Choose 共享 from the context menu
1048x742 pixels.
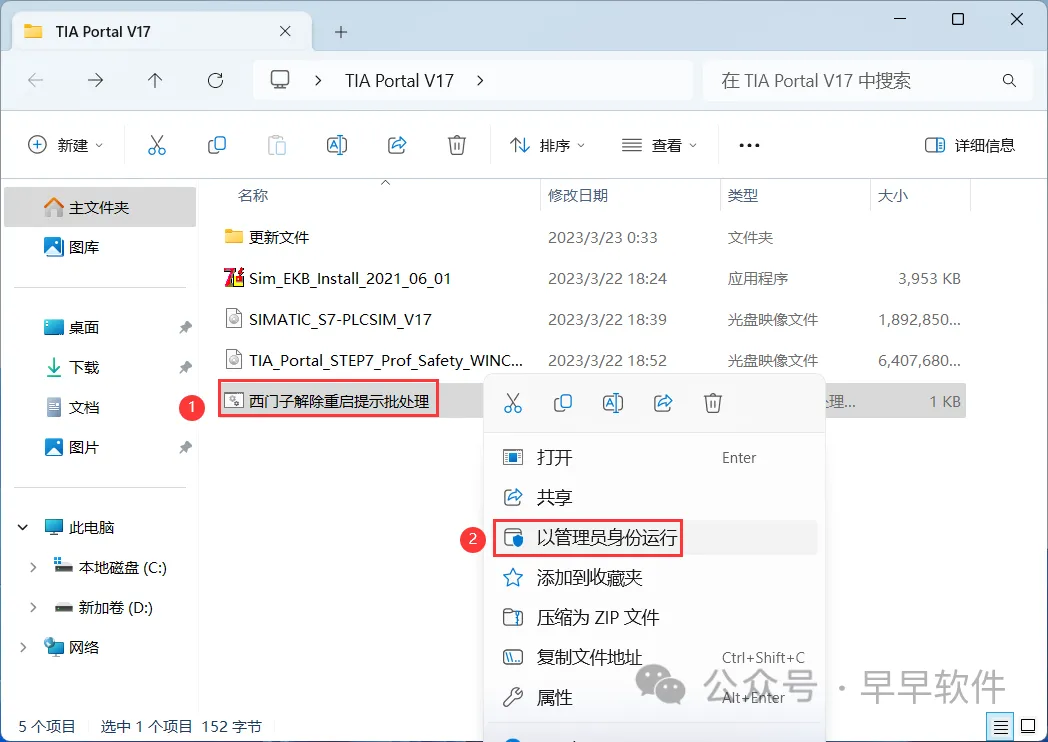(x=655, y=497)
